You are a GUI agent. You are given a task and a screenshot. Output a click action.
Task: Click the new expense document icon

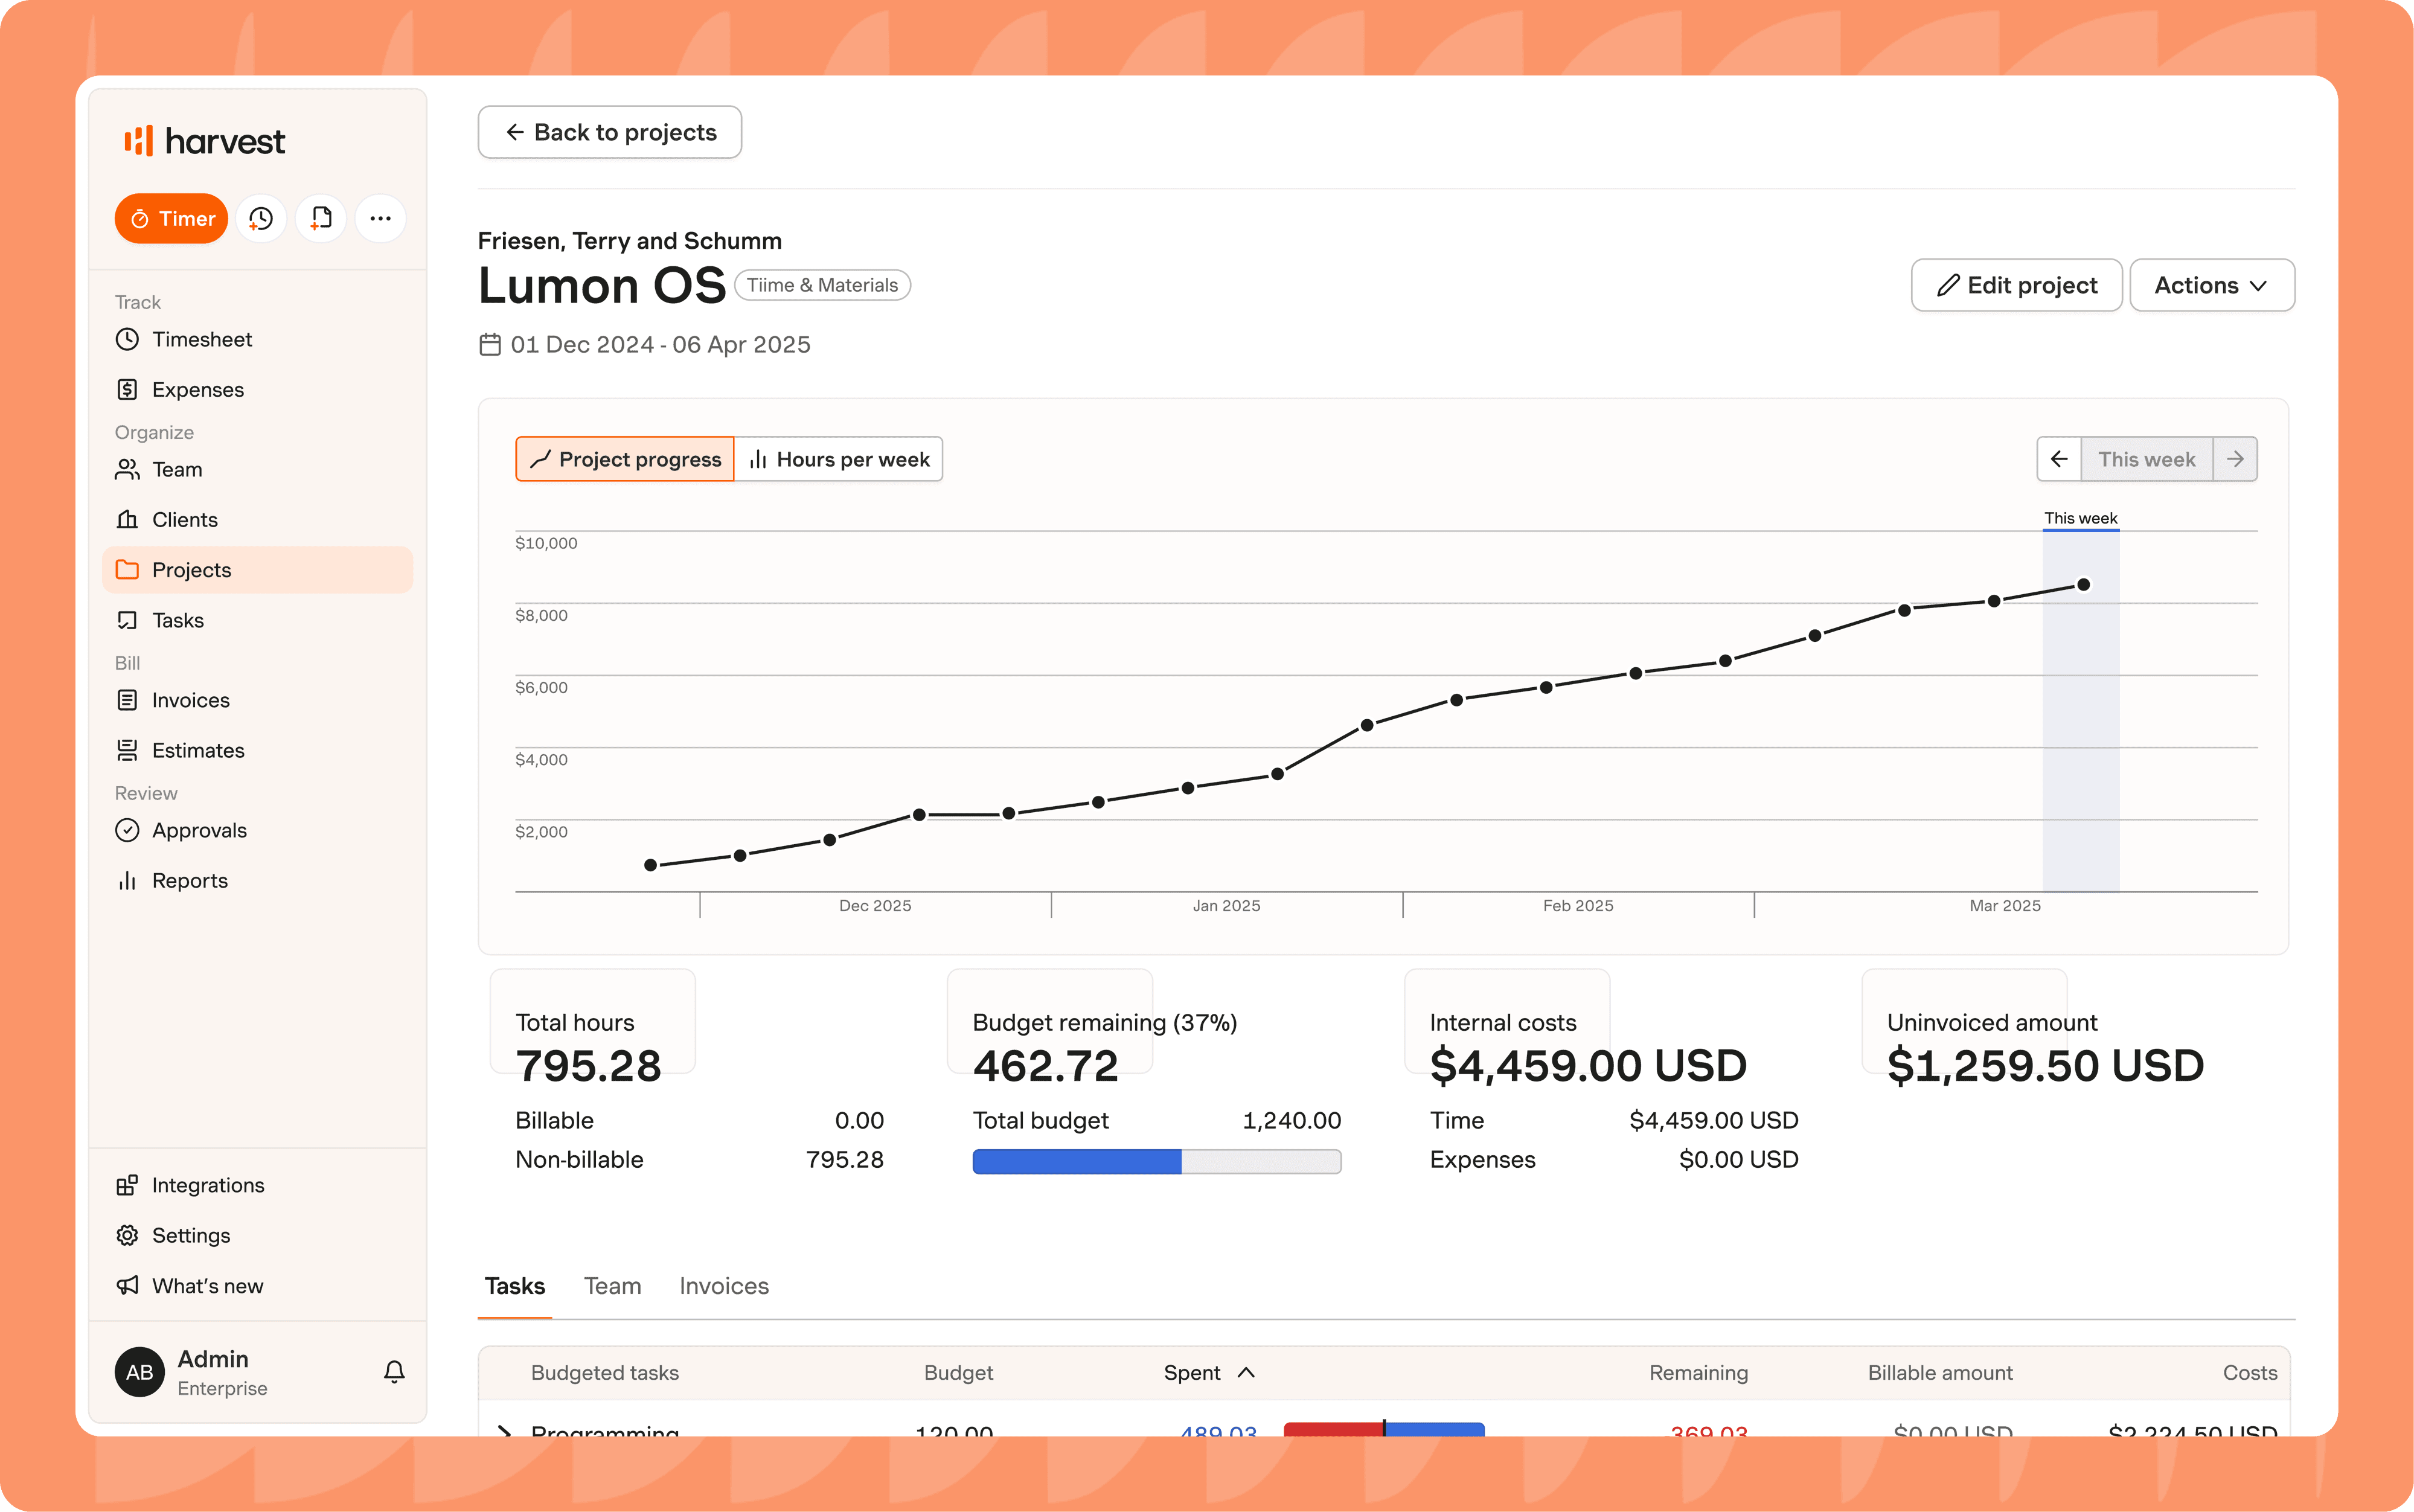coord(321,218)
